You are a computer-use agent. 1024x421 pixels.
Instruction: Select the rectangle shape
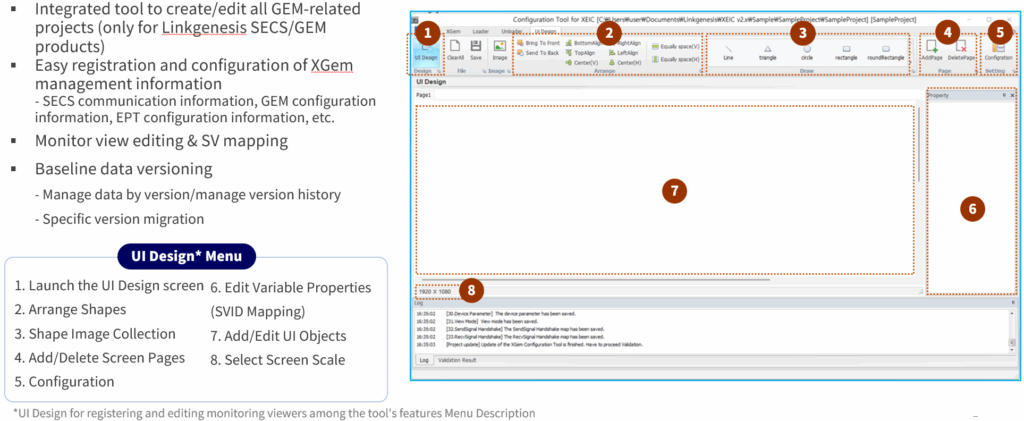(846, 53)
